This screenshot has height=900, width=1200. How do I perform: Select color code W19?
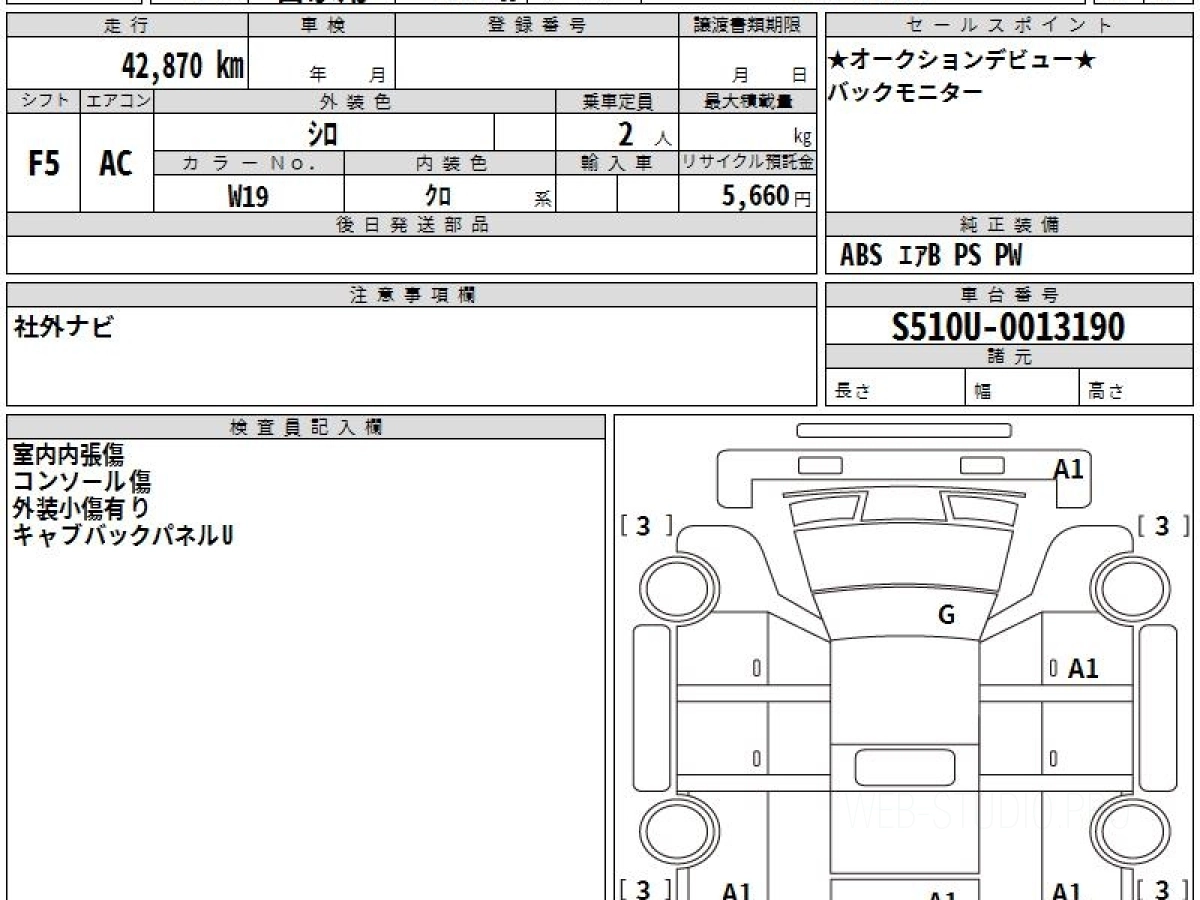pos(248,197)
